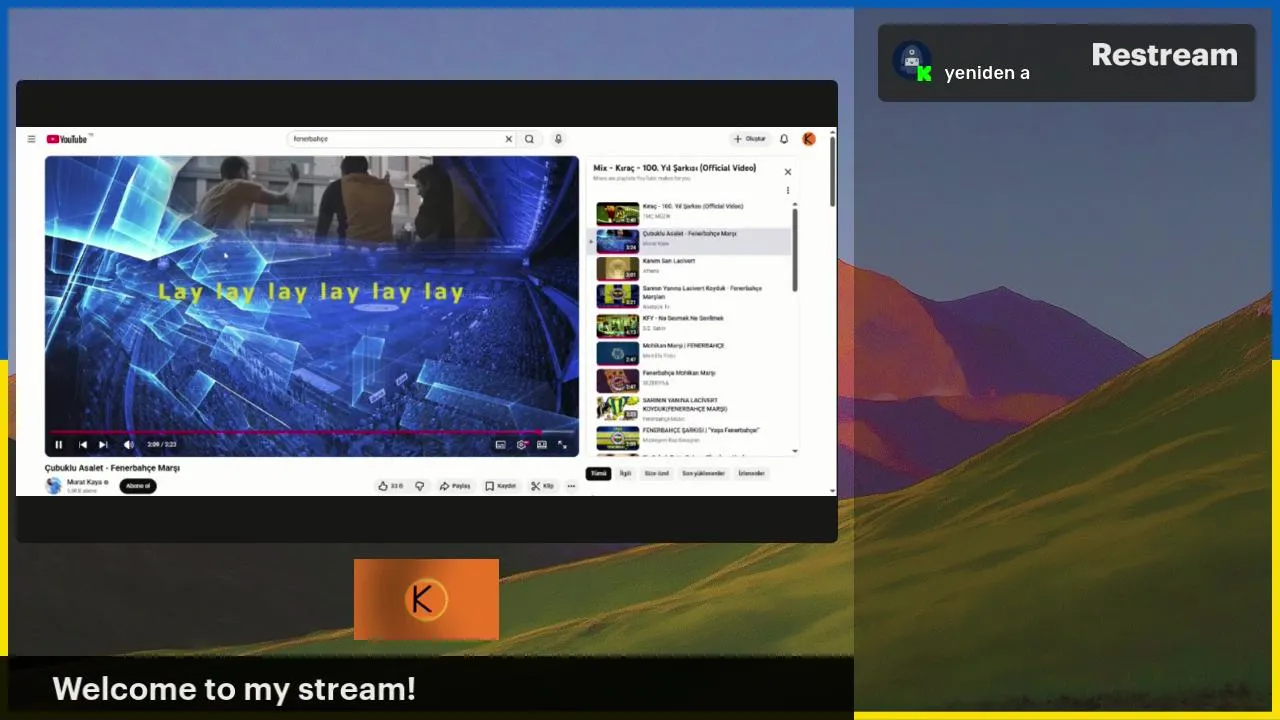Open the Oluştur create button

[x=749, y=139]
